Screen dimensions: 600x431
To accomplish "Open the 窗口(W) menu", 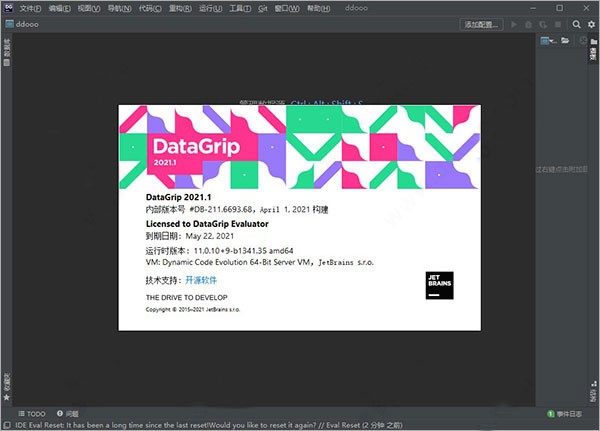I will [x=287, y=8].
